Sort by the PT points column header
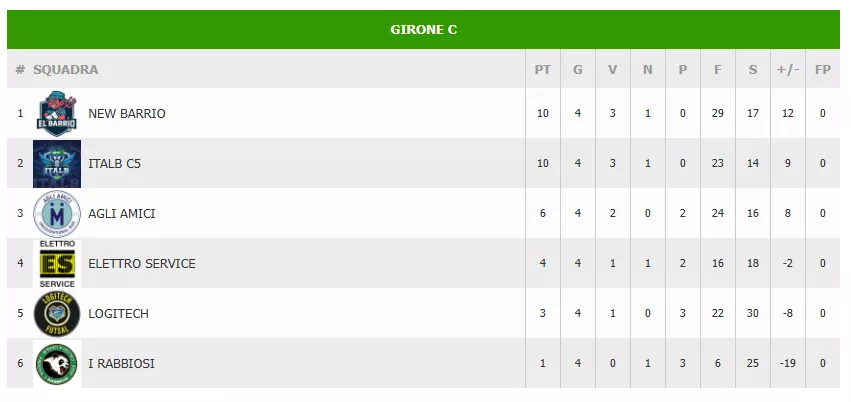The image size is (851, 402). coord(543,70)
